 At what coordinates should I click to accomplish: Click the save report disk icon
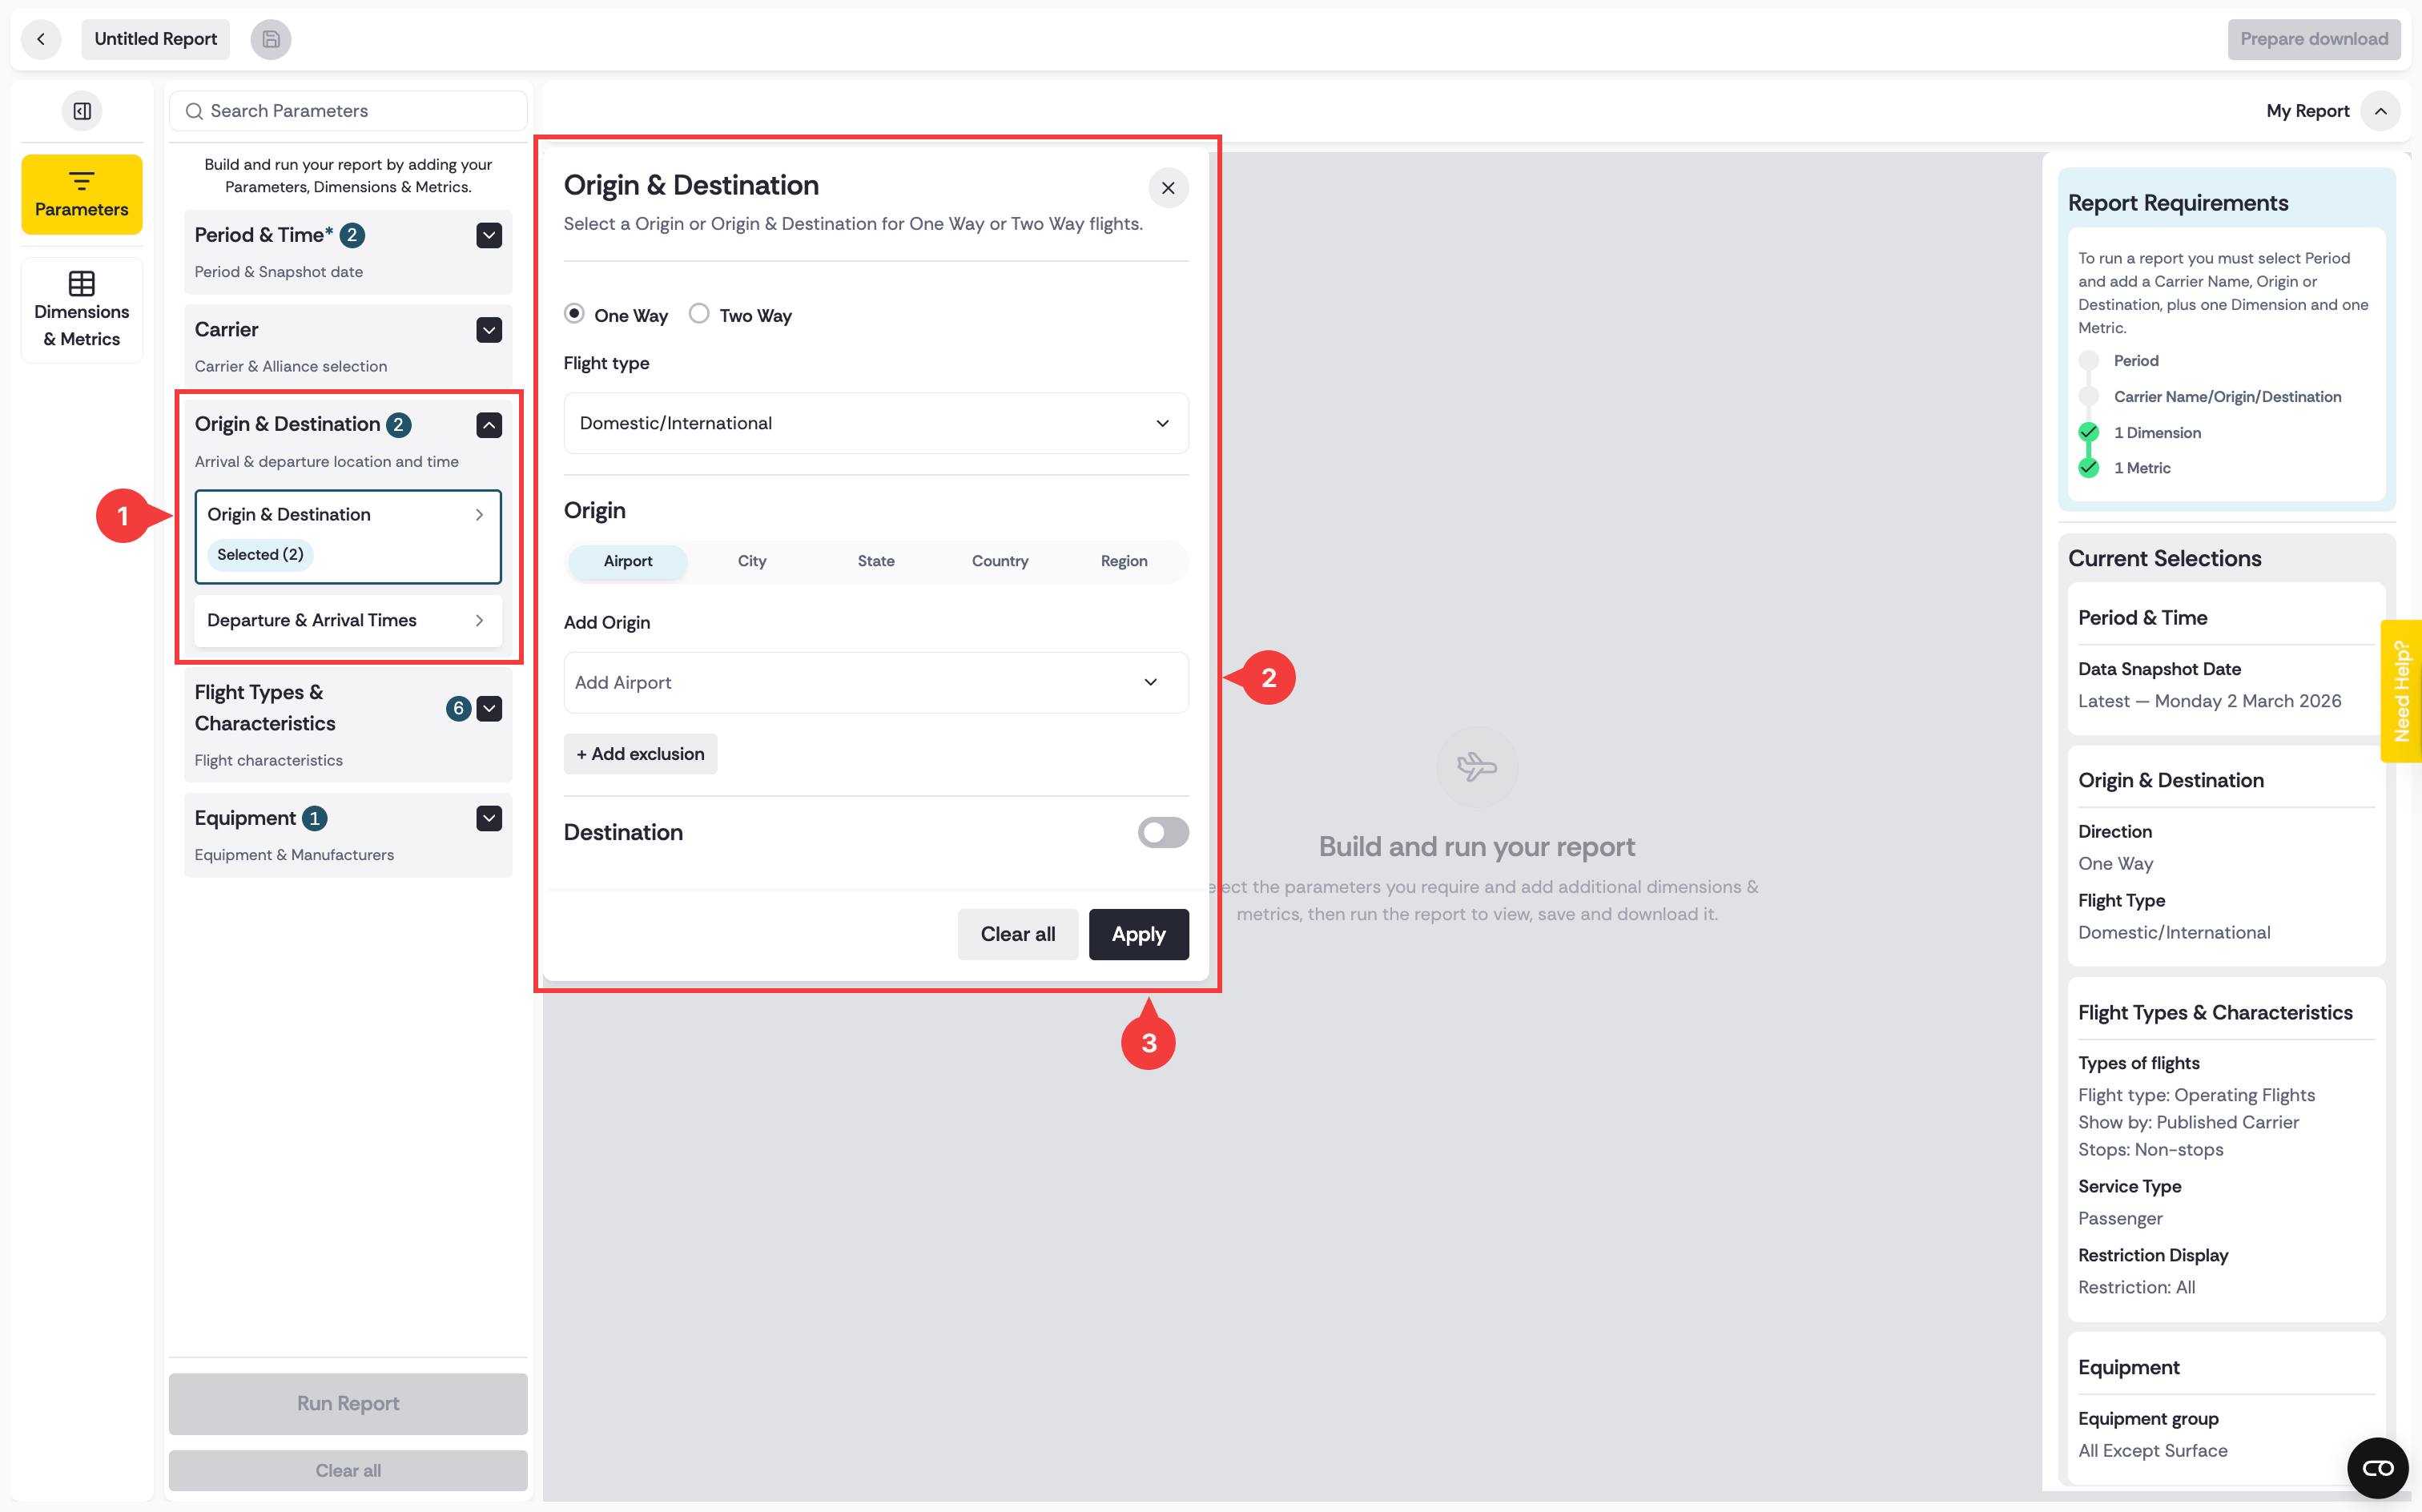tap(270, 39)
